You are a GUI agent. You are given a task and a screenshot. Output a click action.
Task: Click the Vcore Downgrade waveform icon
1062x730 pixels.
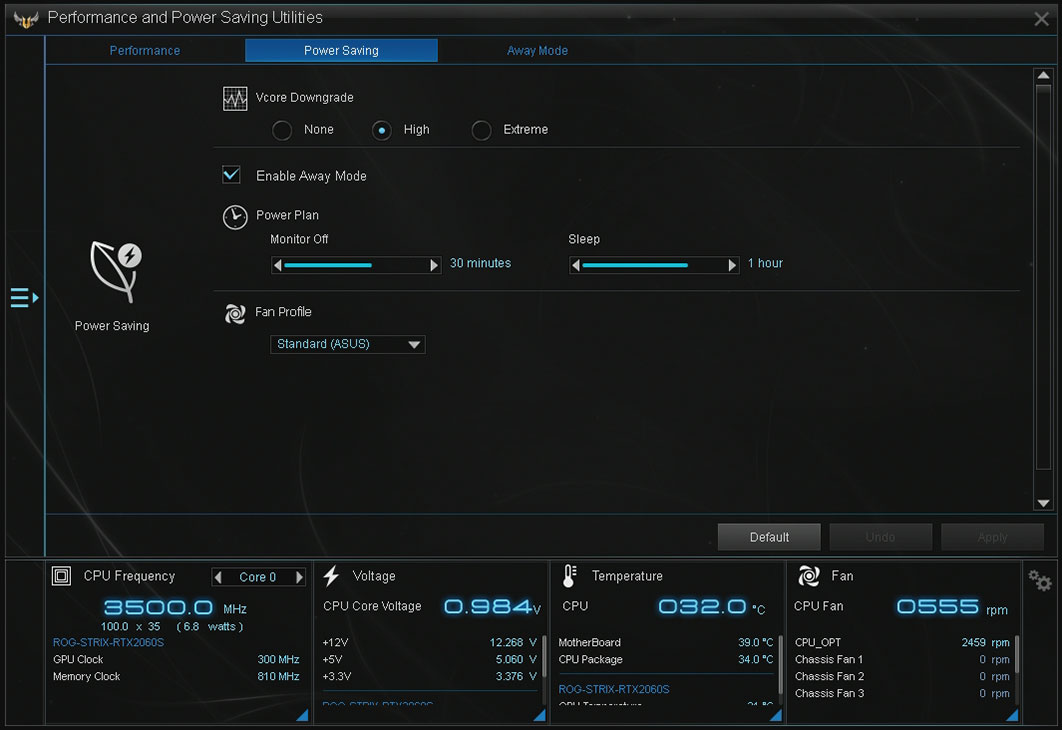(x=235, y=99)
